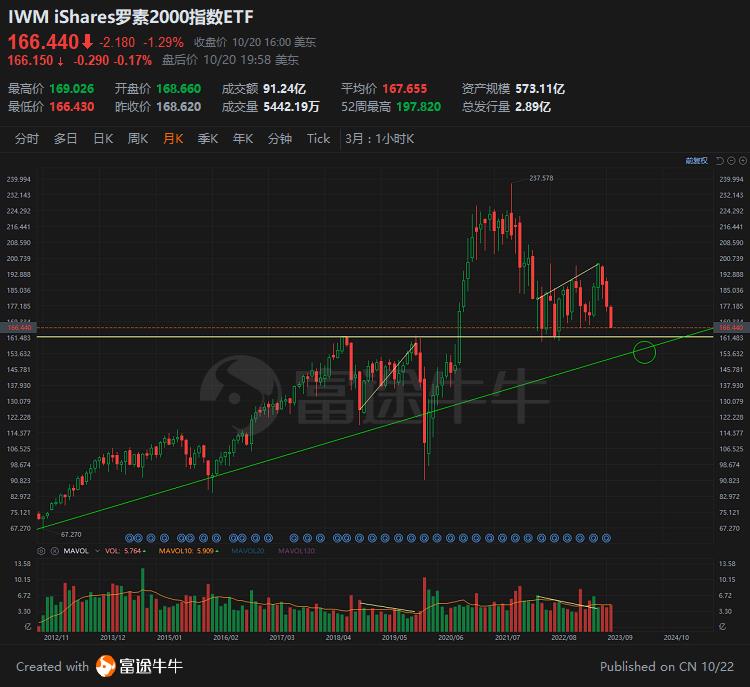
Task: Click the 52周最高 value 197.820
Action: pos(419,106)
